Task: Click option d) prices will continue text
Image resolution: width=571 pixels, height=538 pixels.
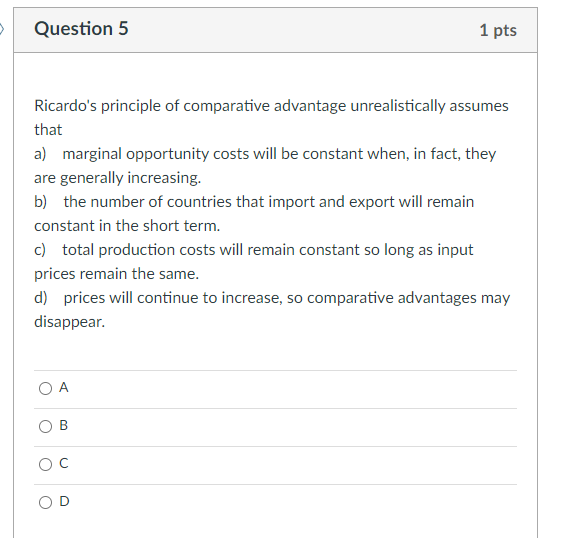Action: (x=272, y=310)
